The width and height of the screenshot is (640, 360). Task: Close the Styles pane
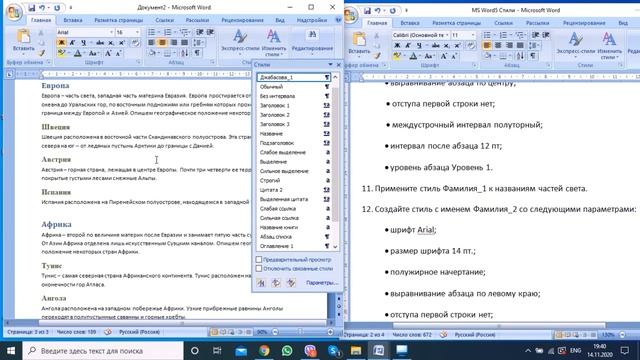click(x=338, y=64)
